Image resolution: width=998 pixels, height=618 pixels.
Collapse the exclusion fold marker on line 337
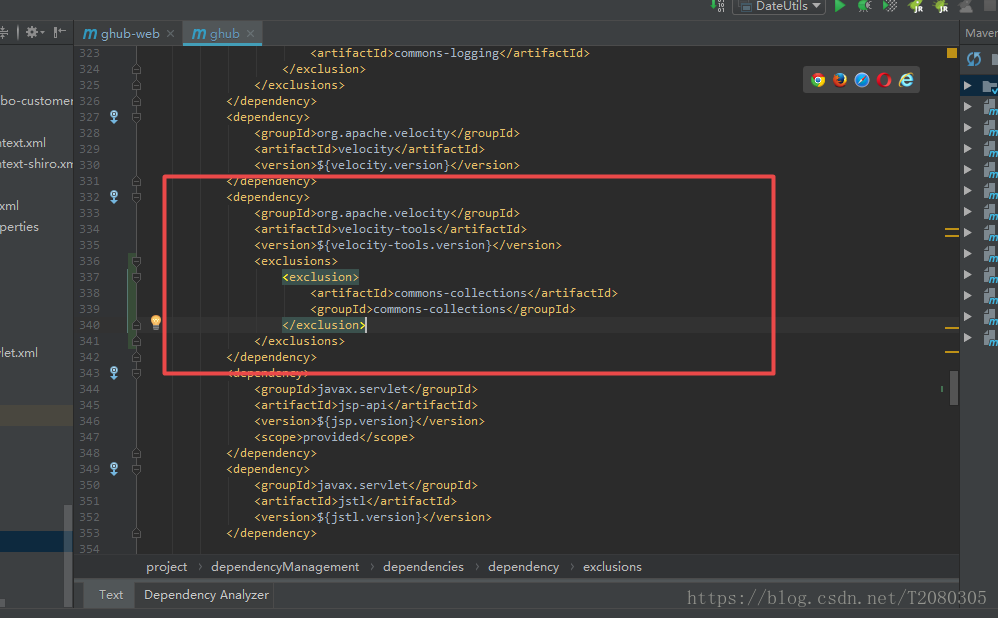[x=136, y=277]
